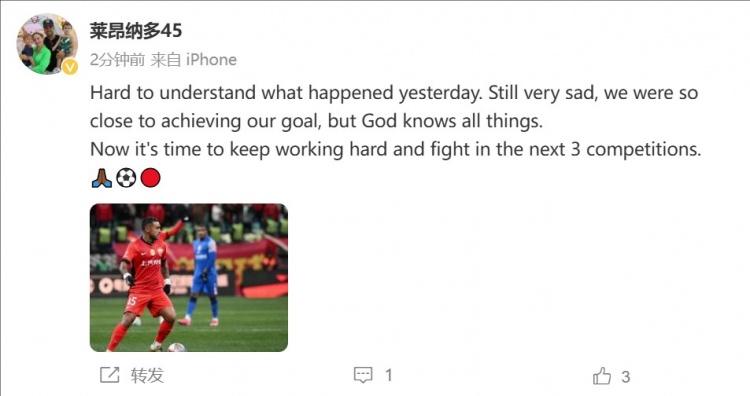Open the attached football match photo
Image resolution: width=750 pixels, height=396 pixels.
189,278
